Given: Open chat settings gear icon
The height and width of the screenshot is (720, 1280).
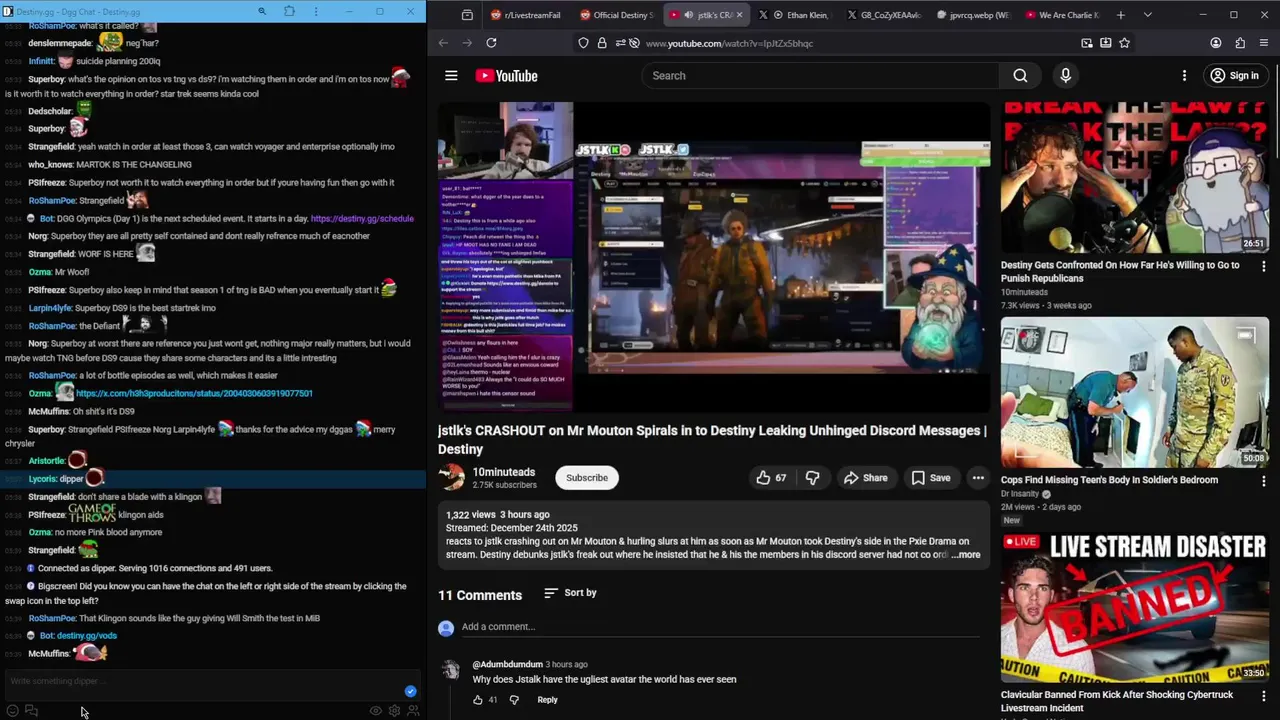Looking at the screenshot, I should pos(395,711).
